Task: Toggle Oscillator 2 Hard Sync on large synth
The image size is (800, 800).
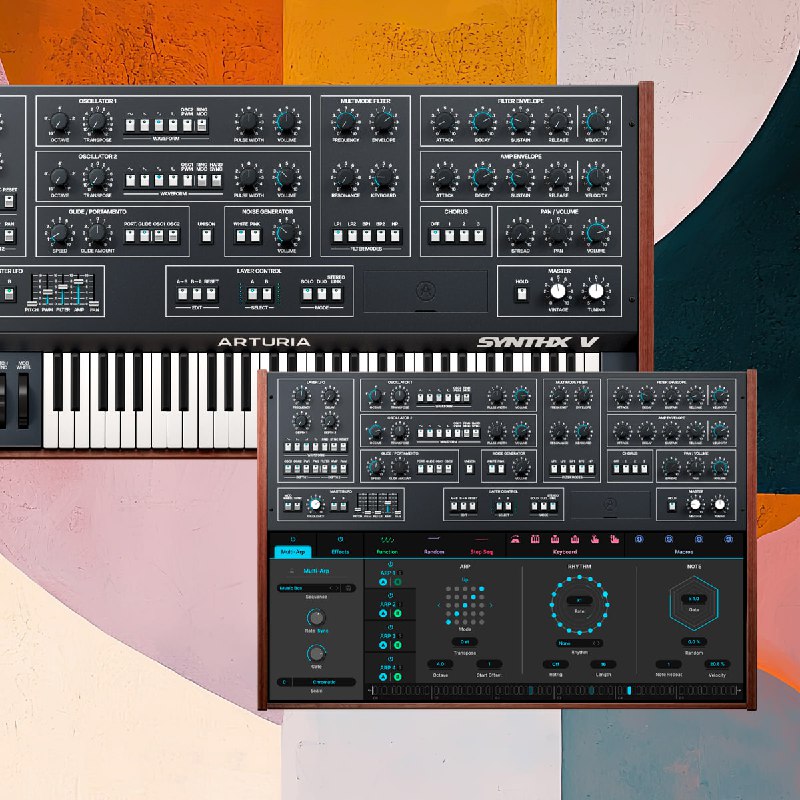Action: click(216, 180)
